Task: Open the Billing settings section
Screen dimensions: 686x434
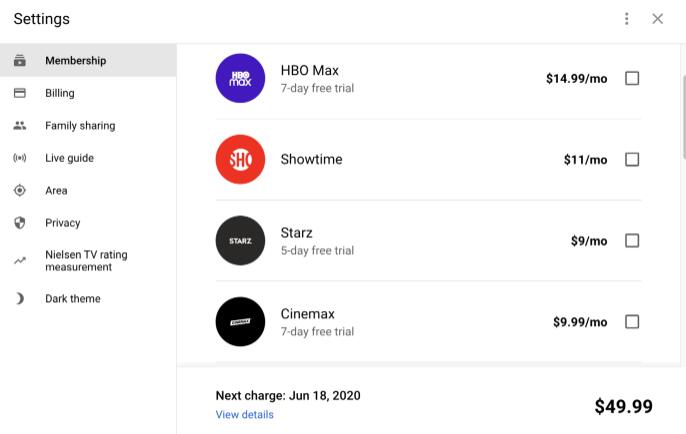Action: pos(88,93)
